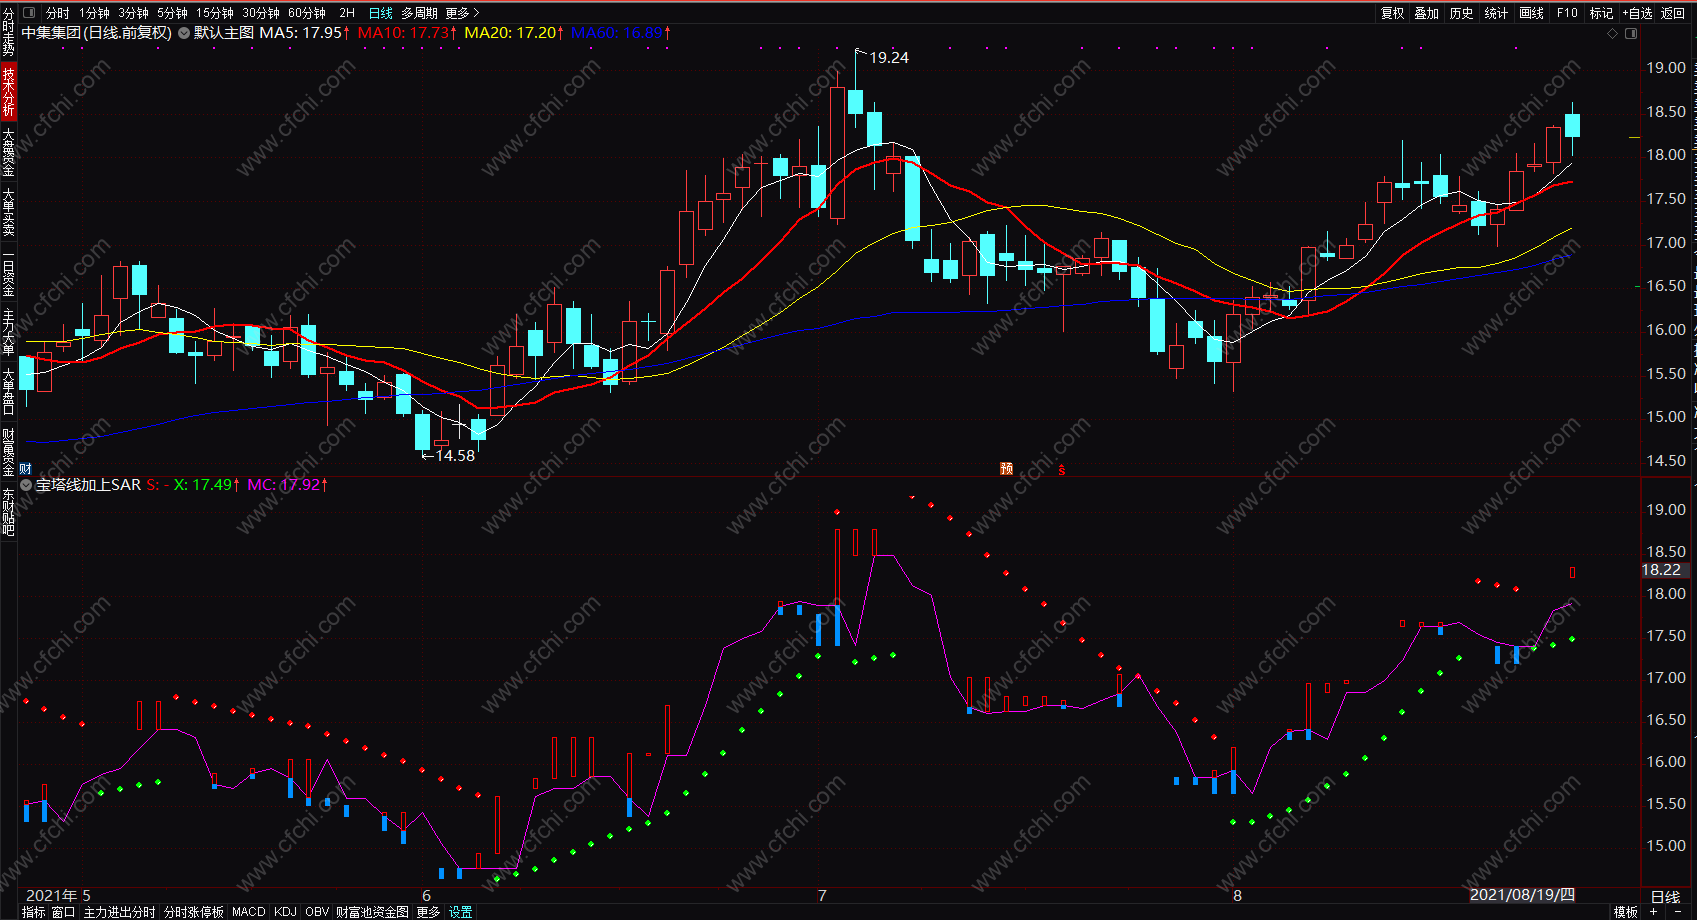Select 分时涨停板 indicator
Image resolution: width=1697 pixels, height=920 pixels.
(193, 912)
